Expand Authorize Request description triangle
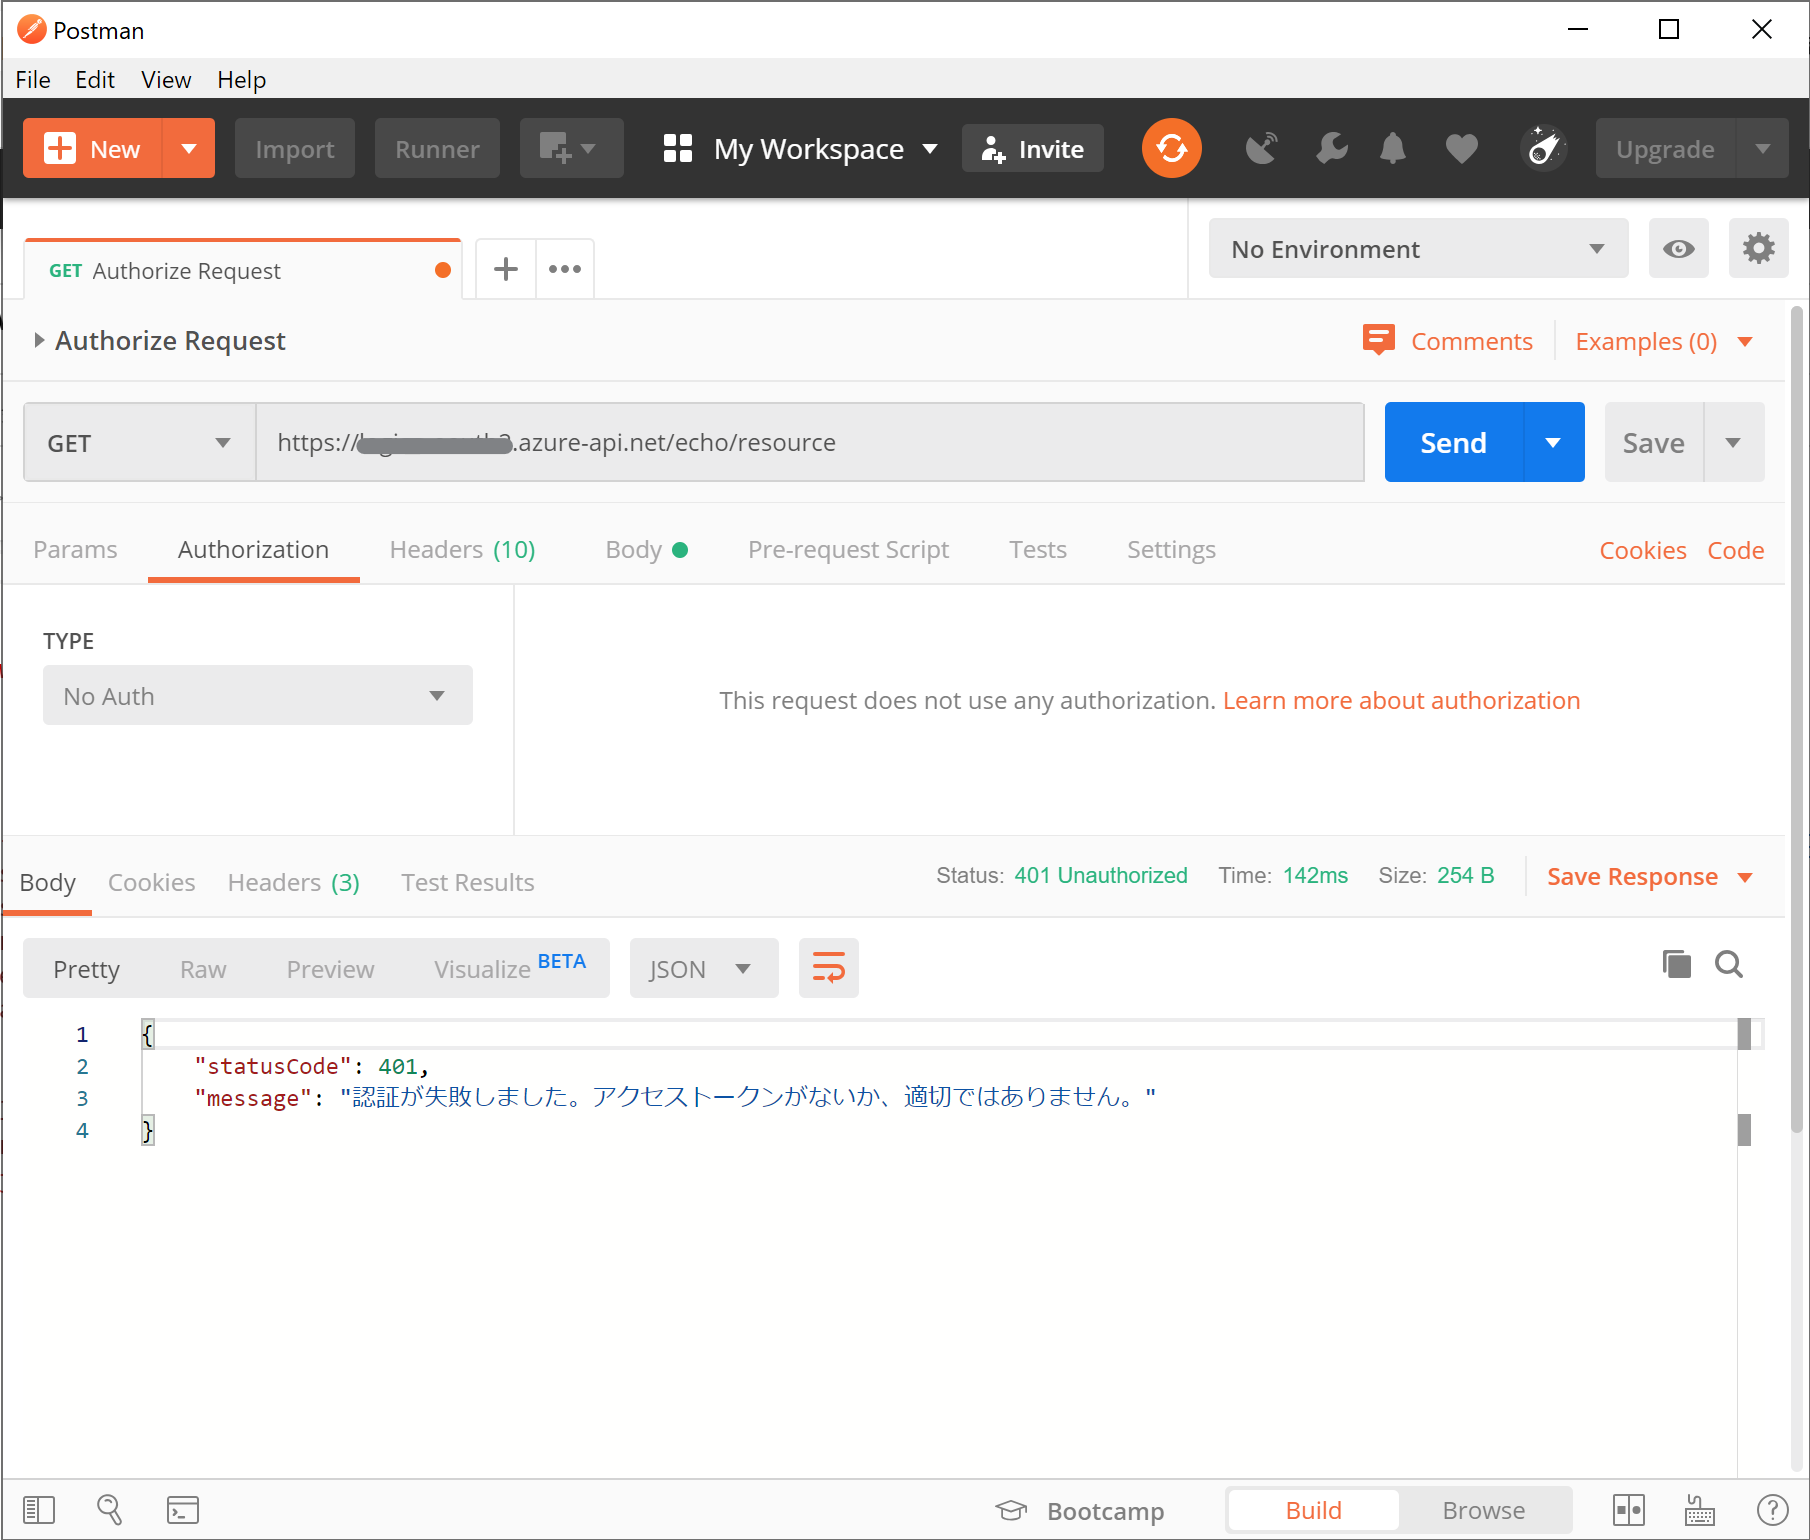Viewport: 1810px width, 1540px height. (39, 340)
